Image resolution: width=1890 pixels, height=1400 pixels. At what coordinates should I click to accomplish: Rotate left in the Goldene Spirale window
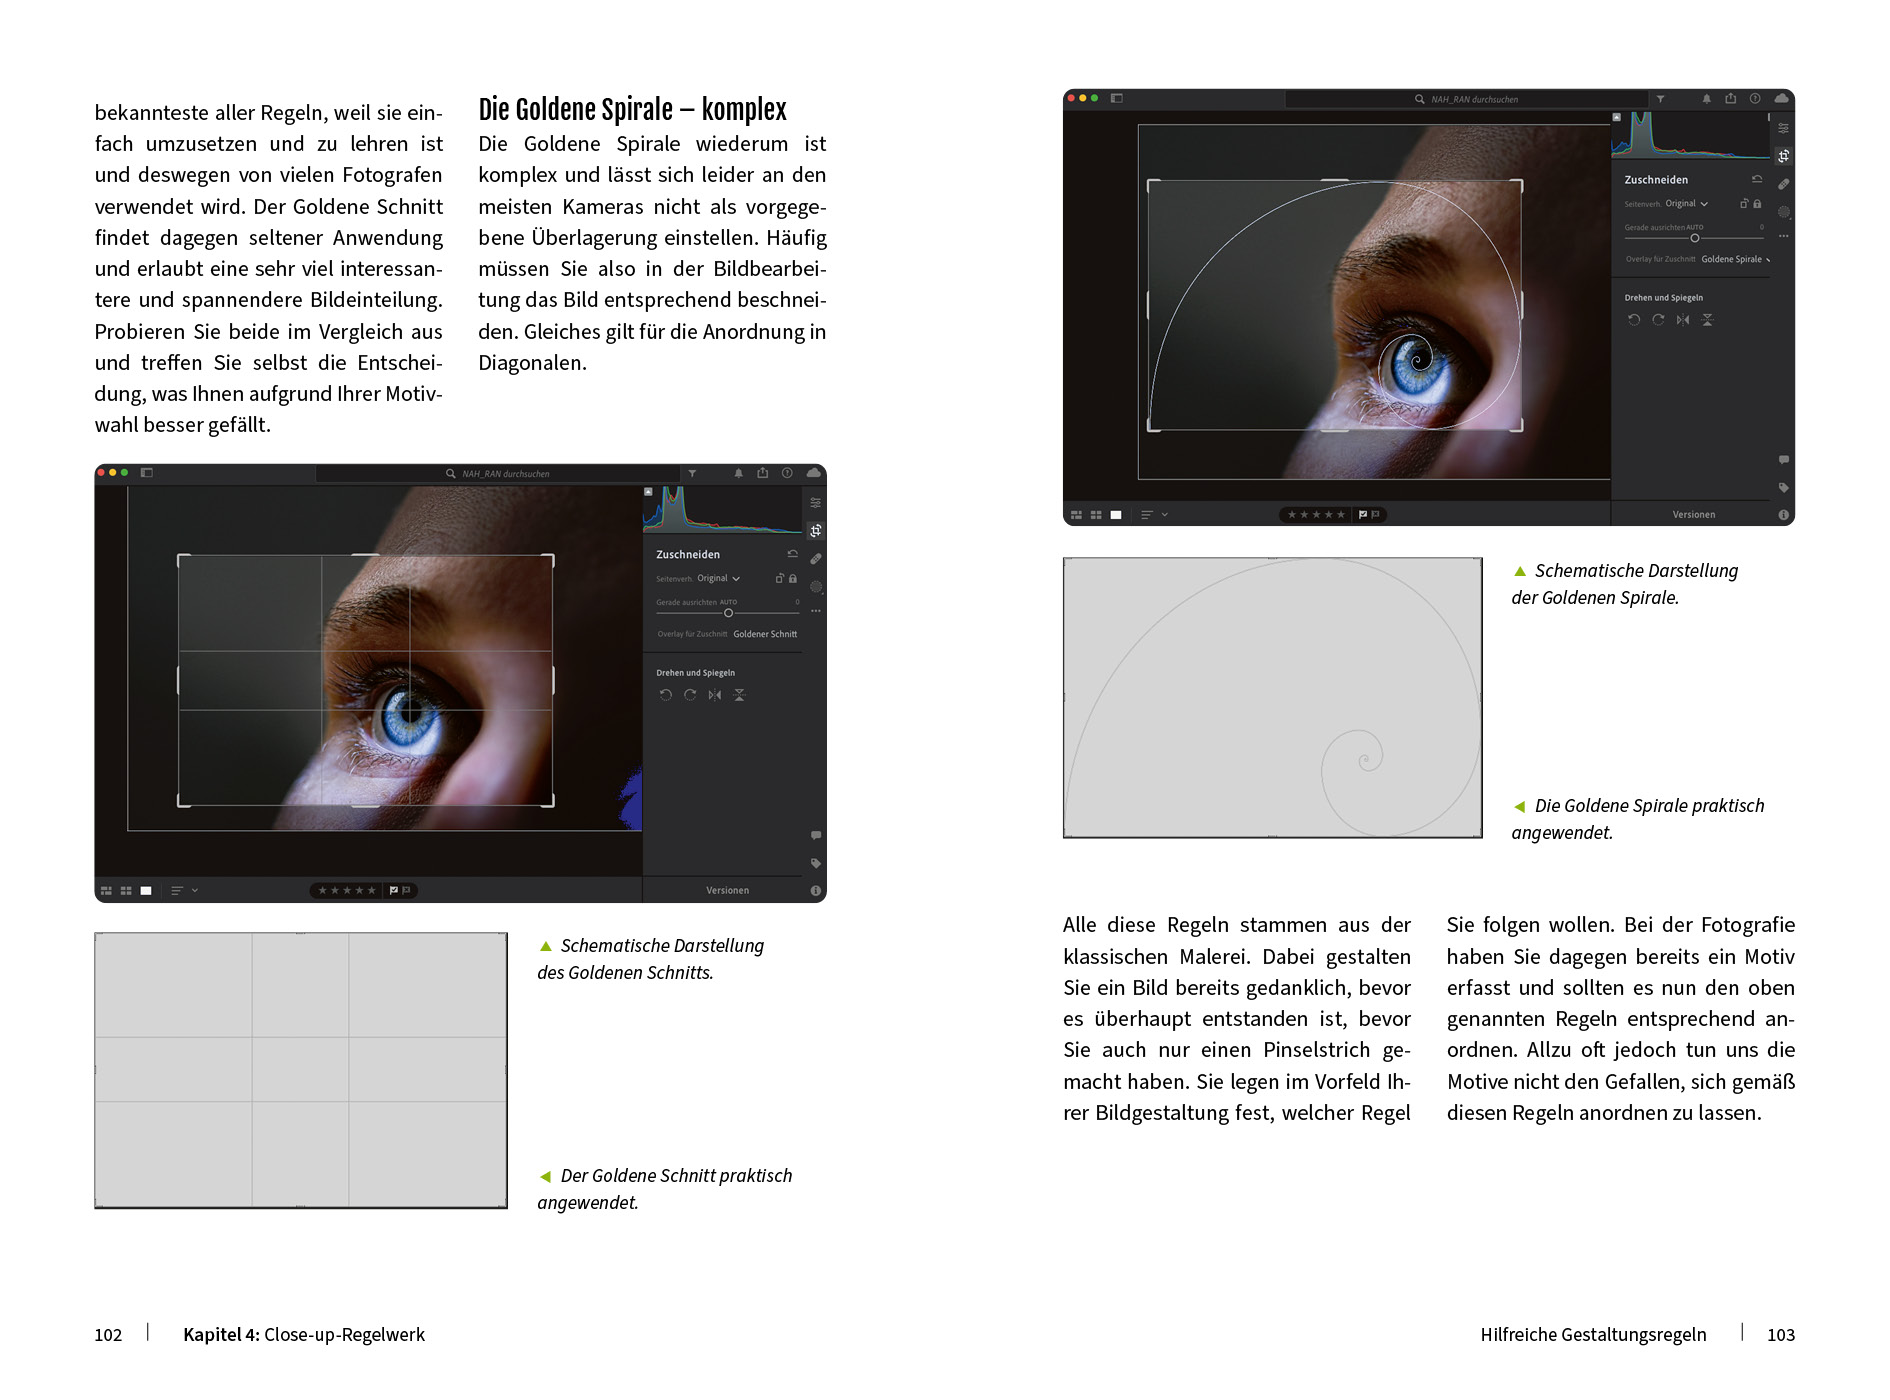coord(1633,320)
